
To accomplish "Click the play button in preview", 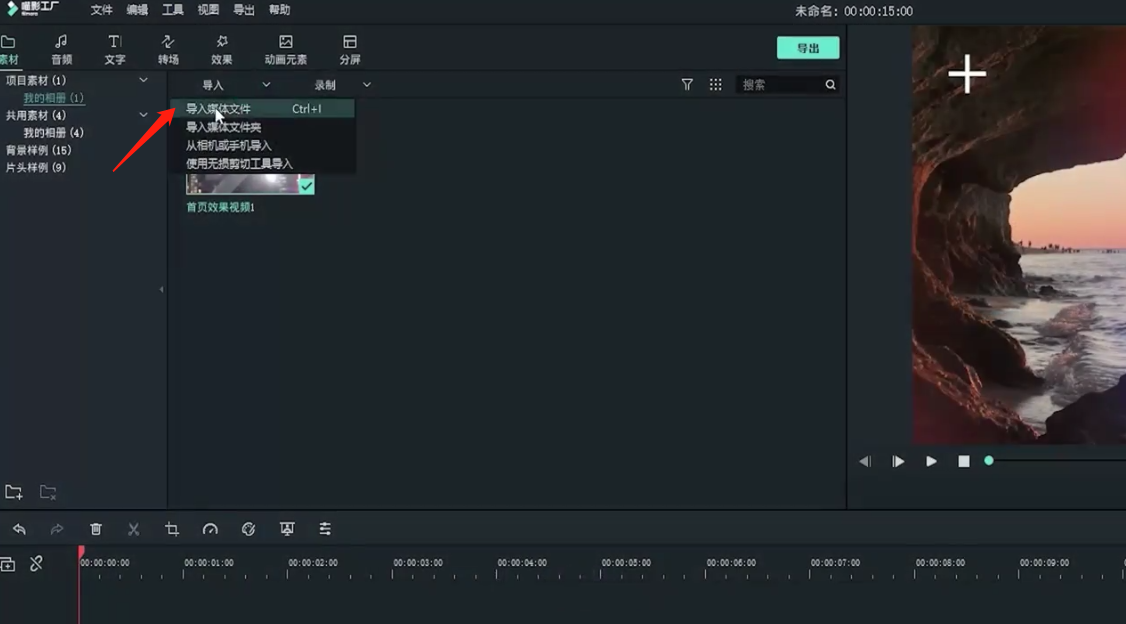I will click(931, 461).
